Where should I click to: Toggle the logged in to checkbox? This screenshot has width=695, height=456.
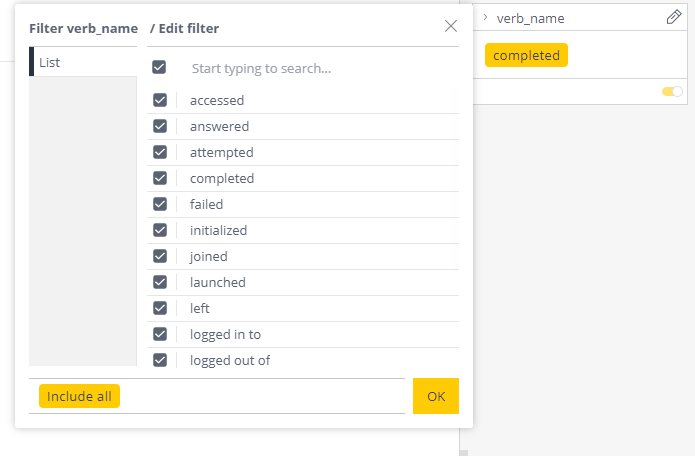(x=160, y=334)
